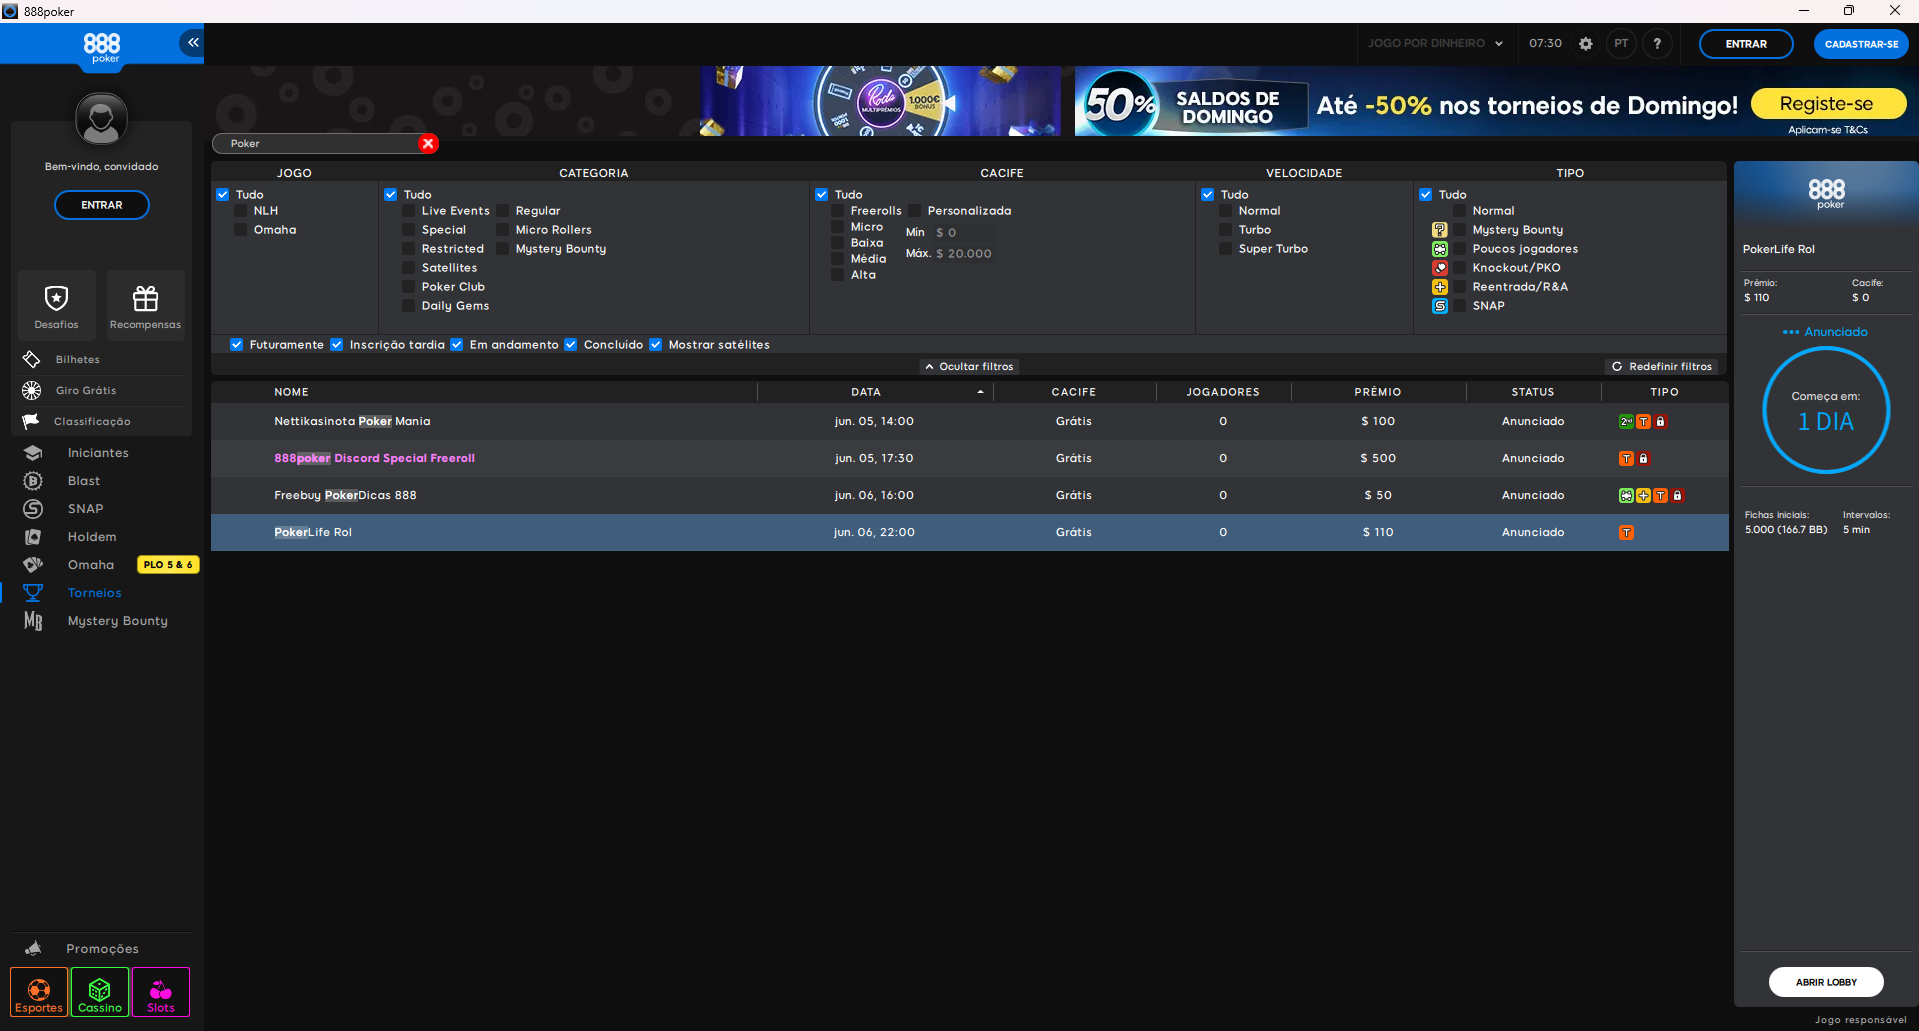Image resolution: width=1919 pixels, height=1031 pixels.
Task: Open help using the question mark icon
Action: click(1657, 44)
